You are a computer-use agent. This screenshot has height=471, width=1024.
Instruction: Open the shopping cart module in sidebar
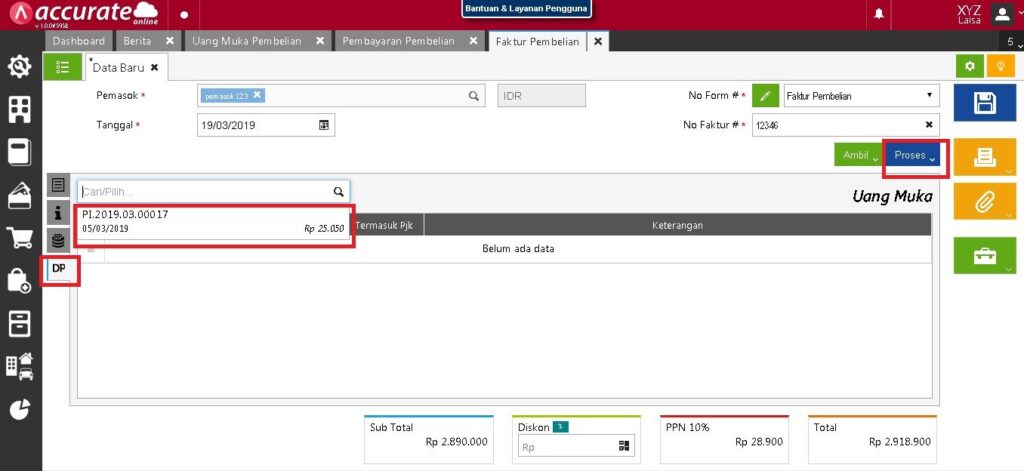pos(19,238)
